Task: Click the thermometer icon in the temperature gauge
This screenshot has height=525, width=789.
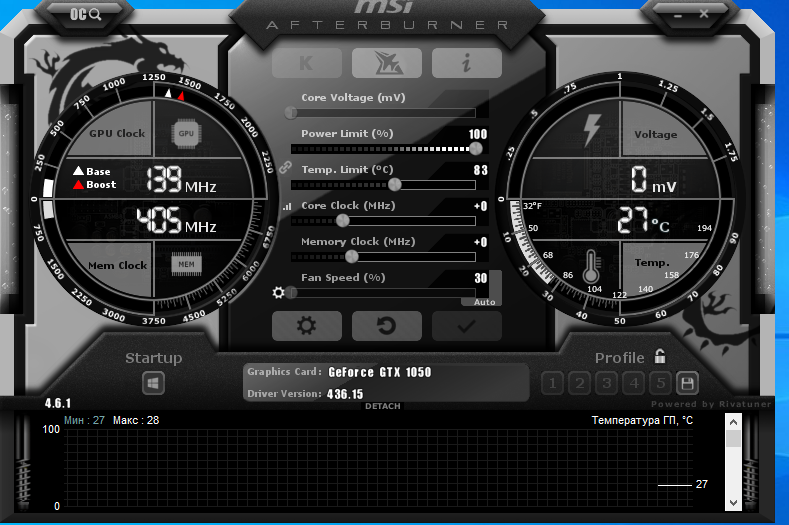Action: (591, 267)
